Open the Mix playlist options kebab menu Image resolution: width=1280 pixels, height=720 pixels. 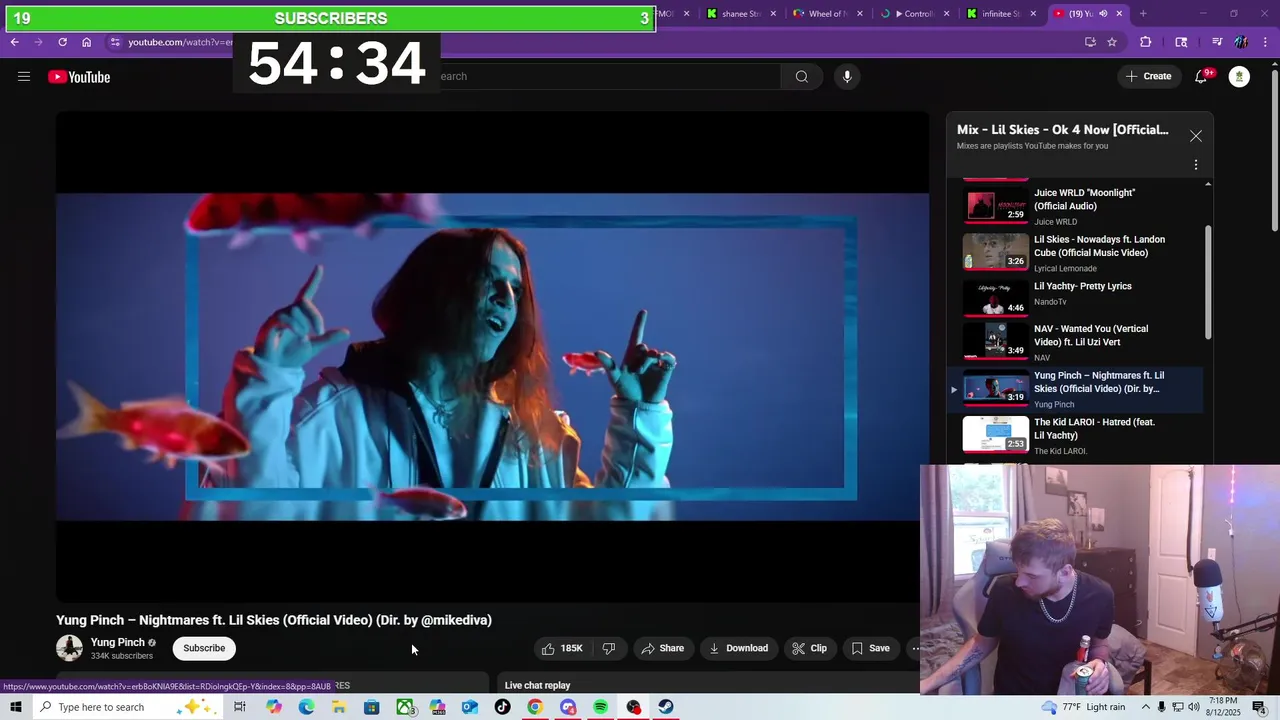click(x=1196, y=165)
